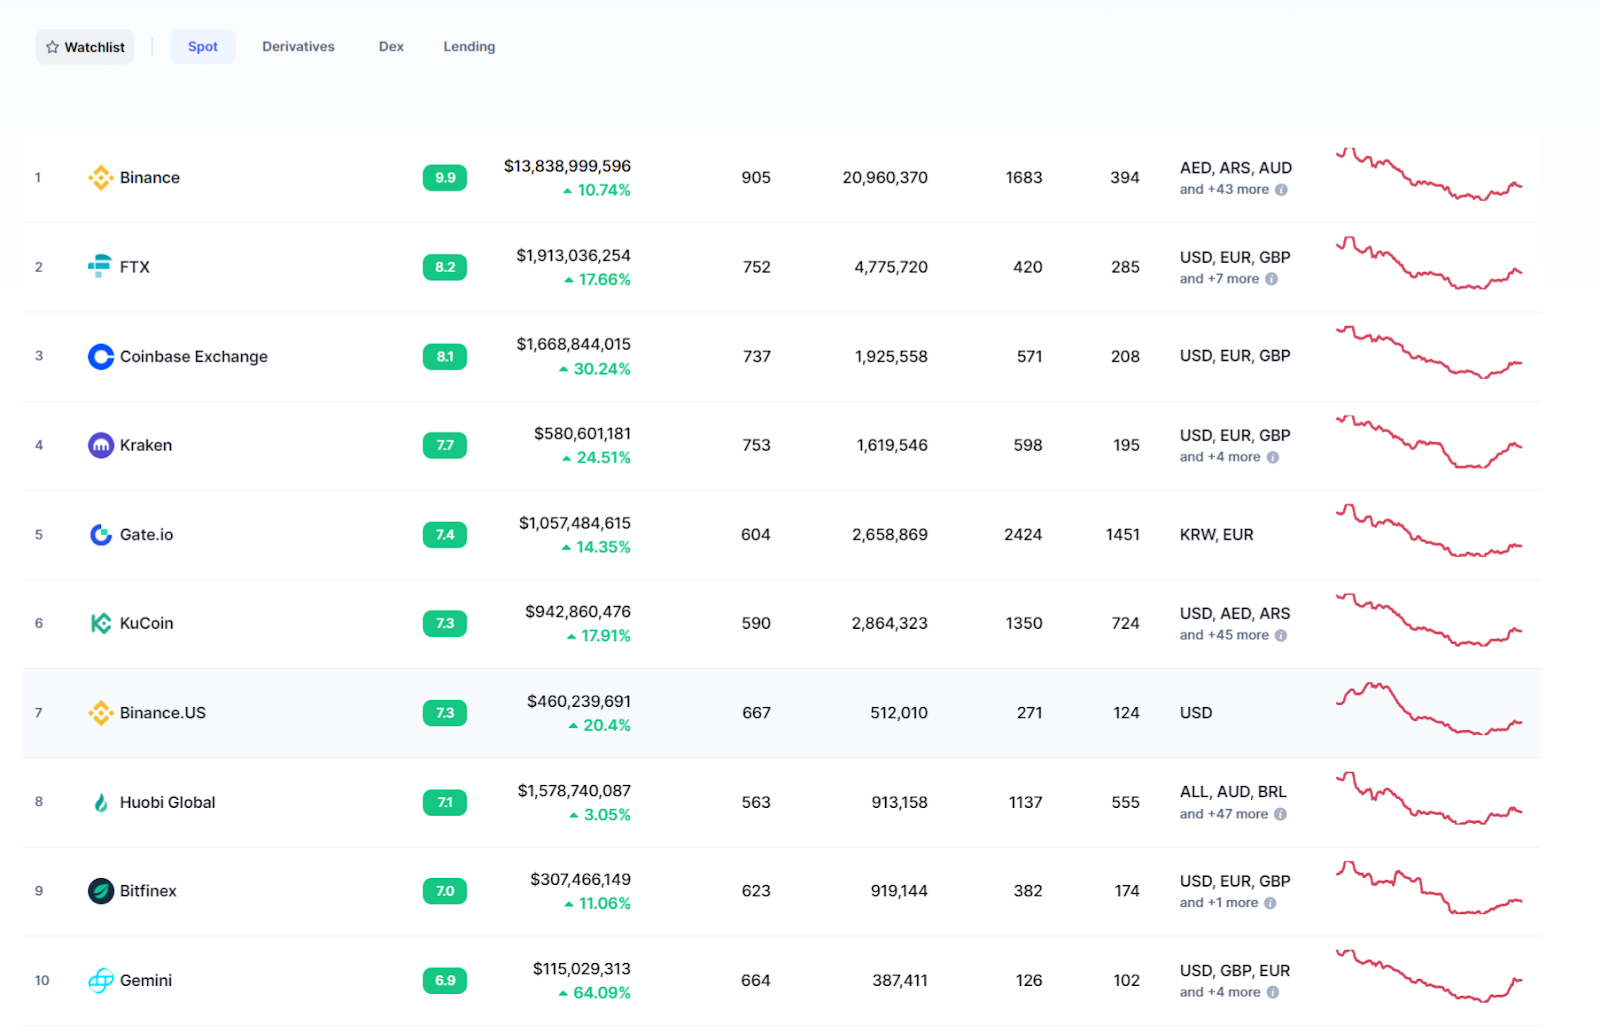The width and height of the screenshot is (1600, 1033).
Task: Click the volume value $1,668,844,015
Action: click(x=573, y=345)
